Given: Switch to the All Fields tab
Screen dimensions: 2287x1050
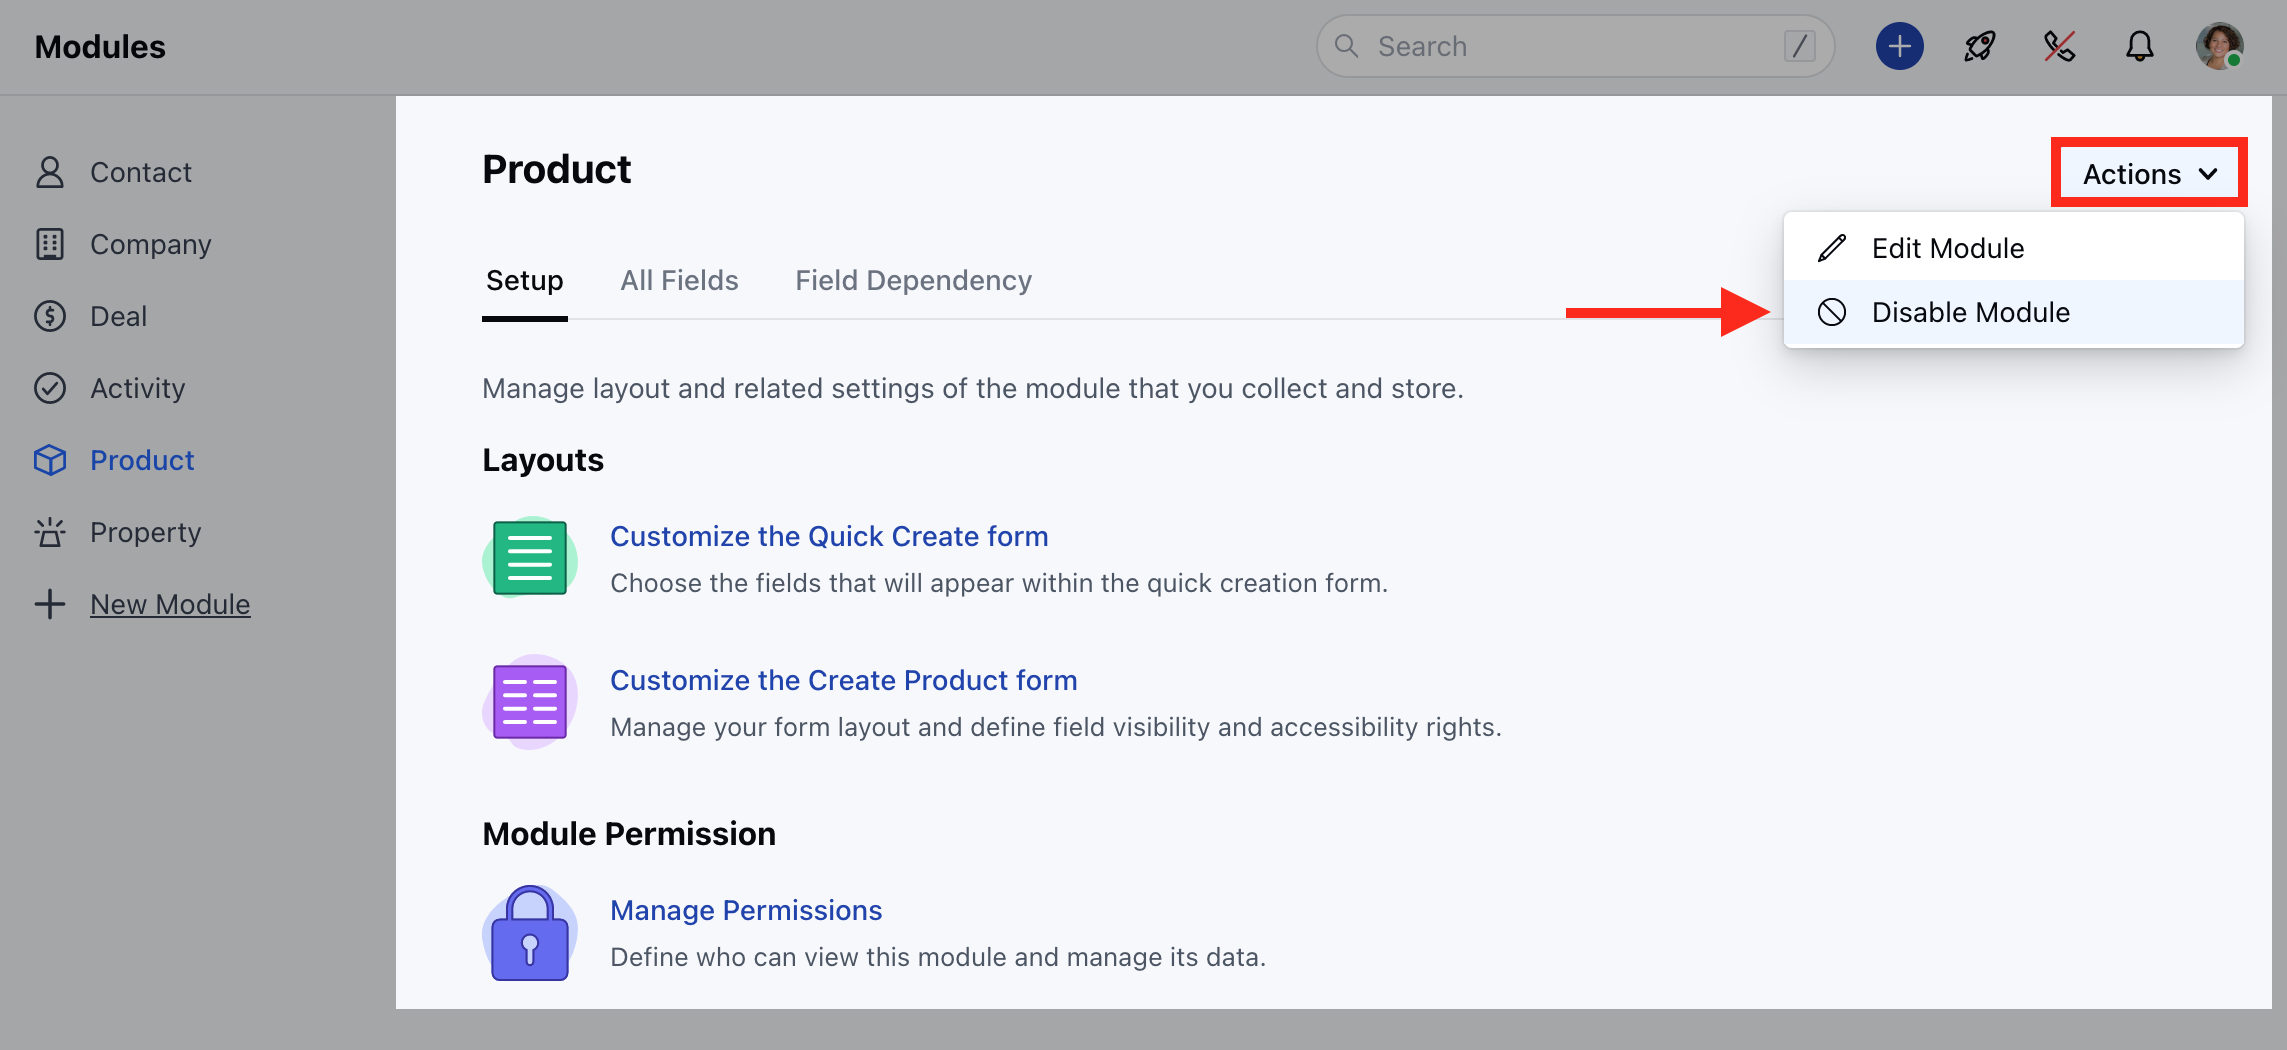Looking at the screenshot, I should pyautogui.click(x=679, y=281).
